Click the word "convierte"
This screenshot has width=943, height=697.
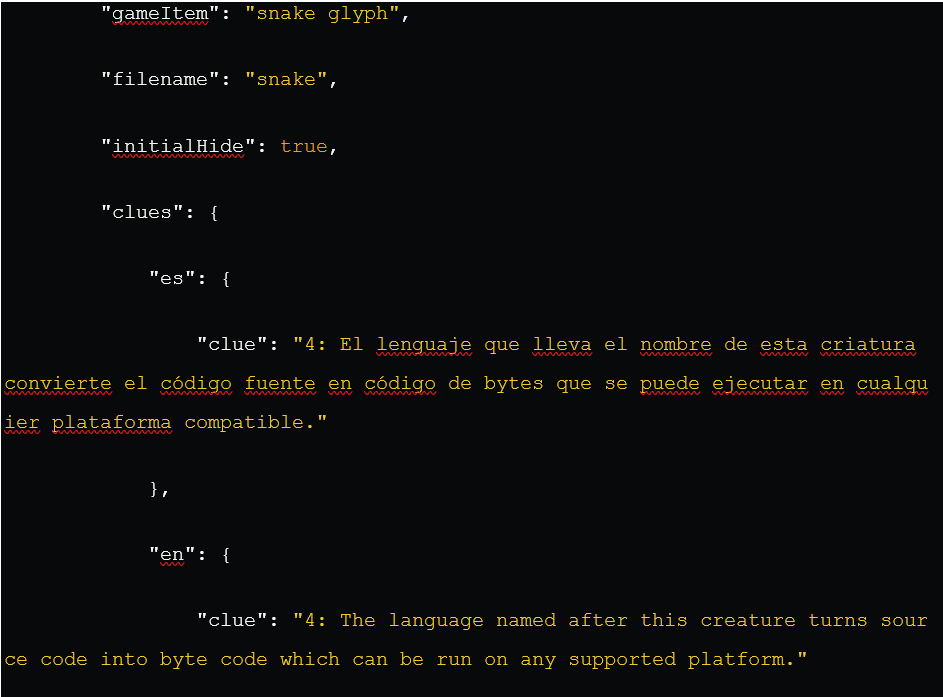point(57,383)
